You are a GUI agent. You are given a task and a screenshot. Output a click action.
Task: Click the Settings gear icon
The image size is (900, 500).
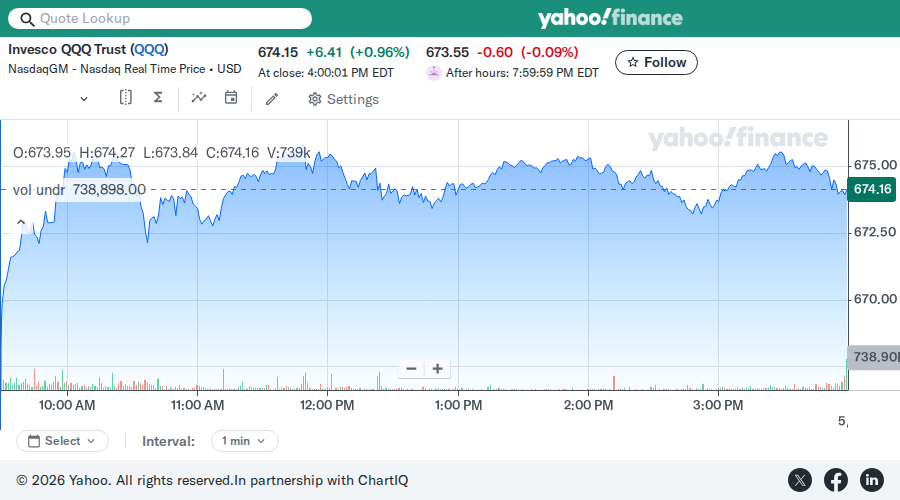315,99
